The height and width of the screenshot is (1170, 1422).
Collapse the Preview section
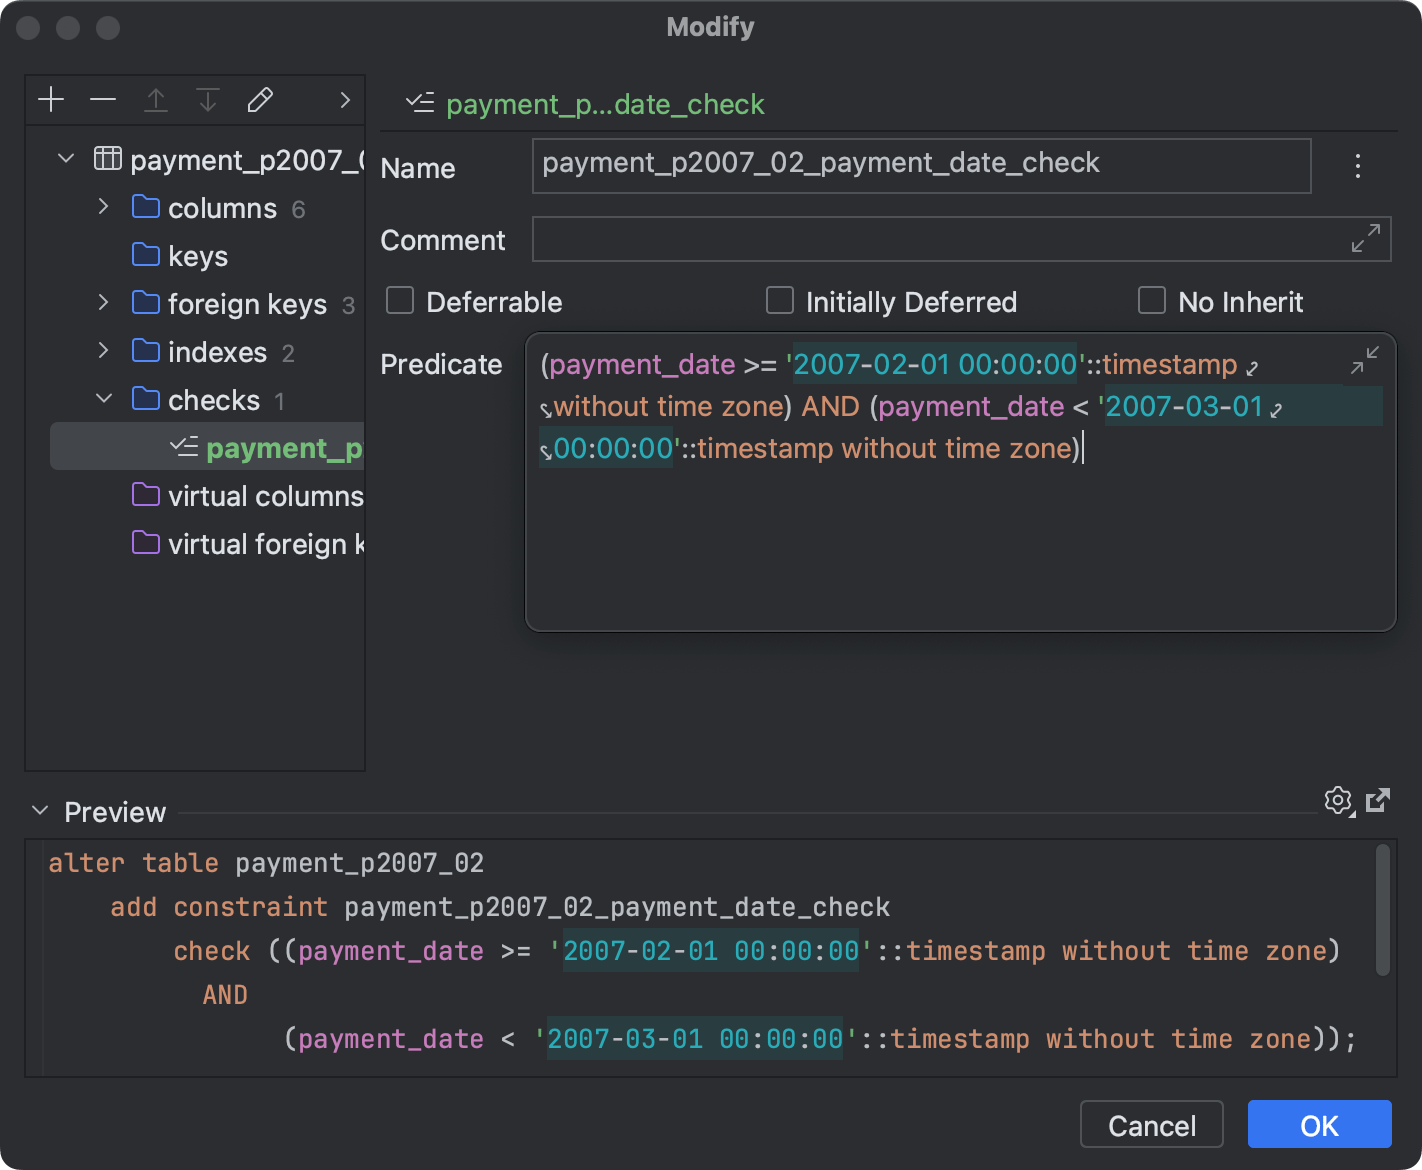click(39, 811)
